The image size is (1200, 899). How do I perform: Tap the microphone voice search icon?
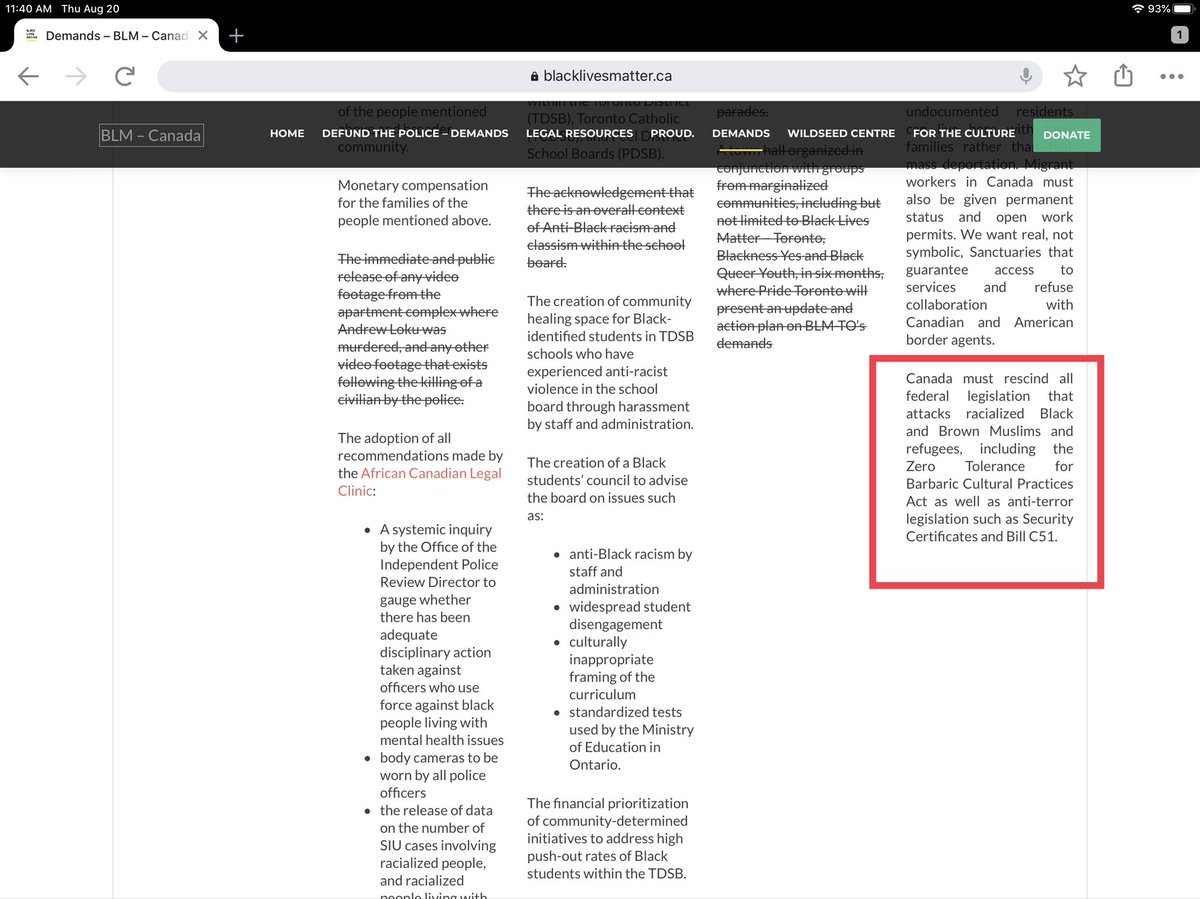tap(1026, 76)
